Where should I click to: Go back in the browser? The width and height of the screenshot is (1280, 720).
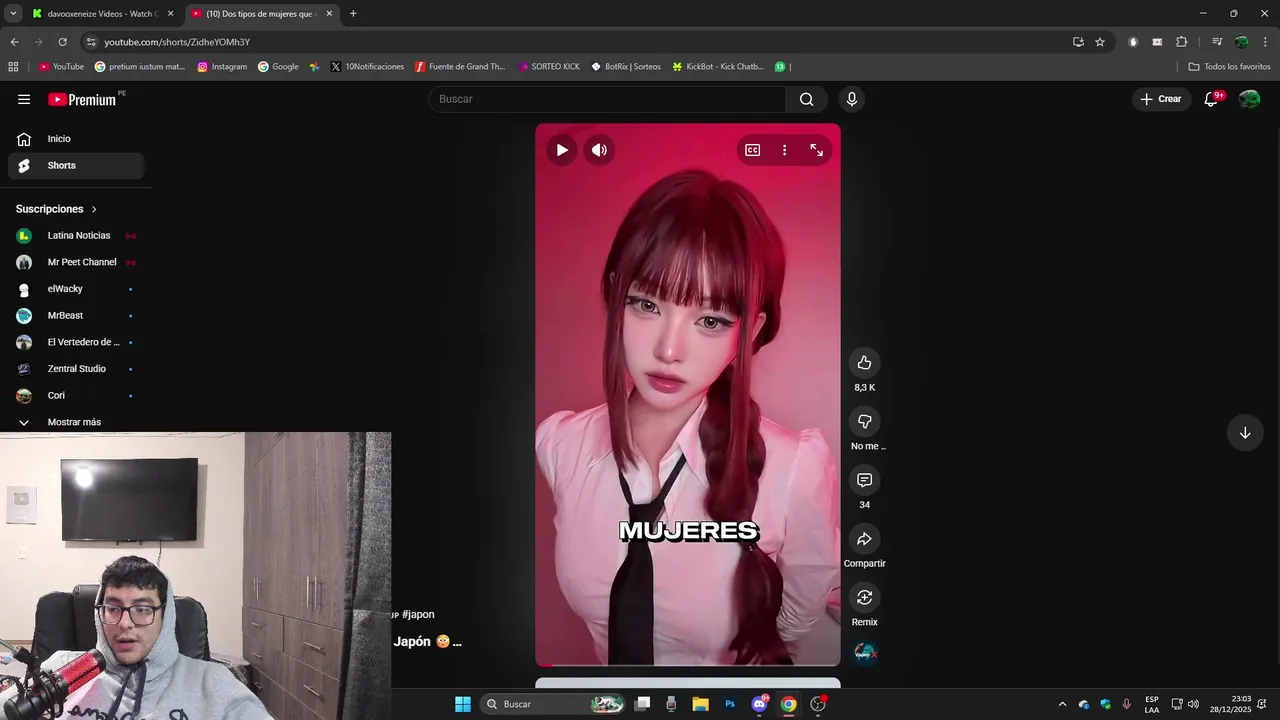click(x=14, y=42)
